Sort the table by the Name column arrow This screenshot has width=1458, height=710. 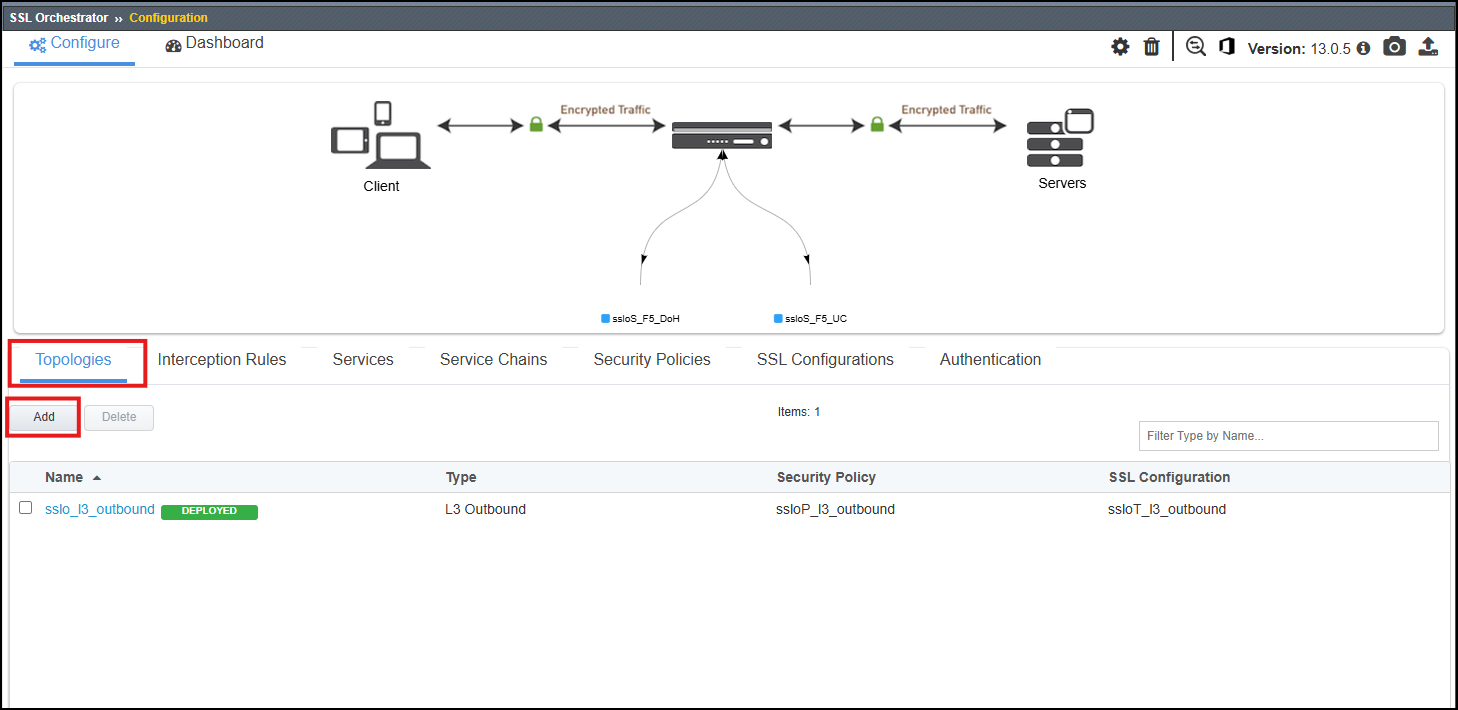point(97,478)
